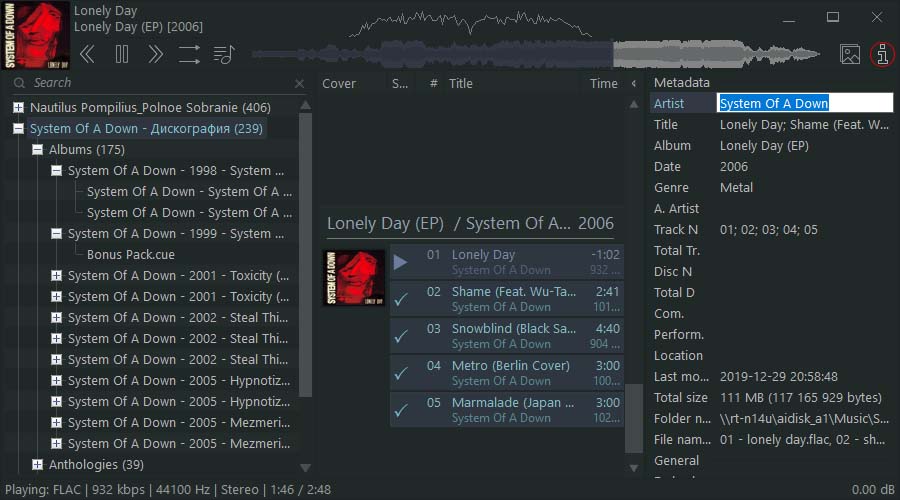900x500 pixels.
Task: Toggle the repeat/shuffle order icon
Action: coord(189,55)
